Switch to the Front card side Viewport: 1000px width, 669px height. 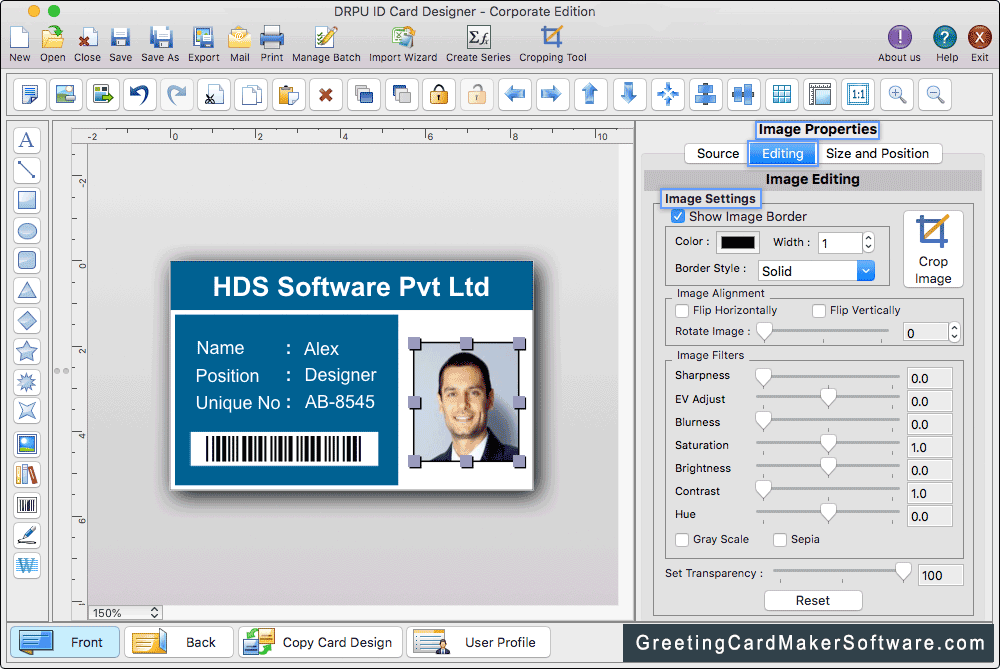click(65, 642)
